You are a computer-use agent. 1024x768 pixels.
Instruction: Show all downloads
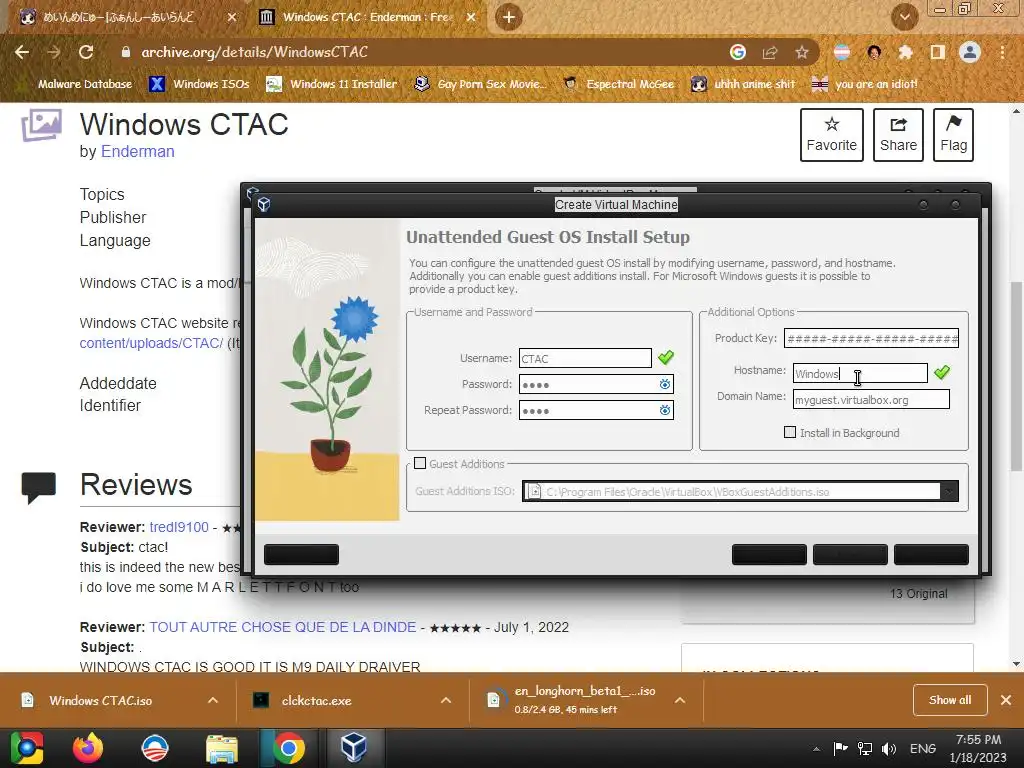click(x=950, y=700)
